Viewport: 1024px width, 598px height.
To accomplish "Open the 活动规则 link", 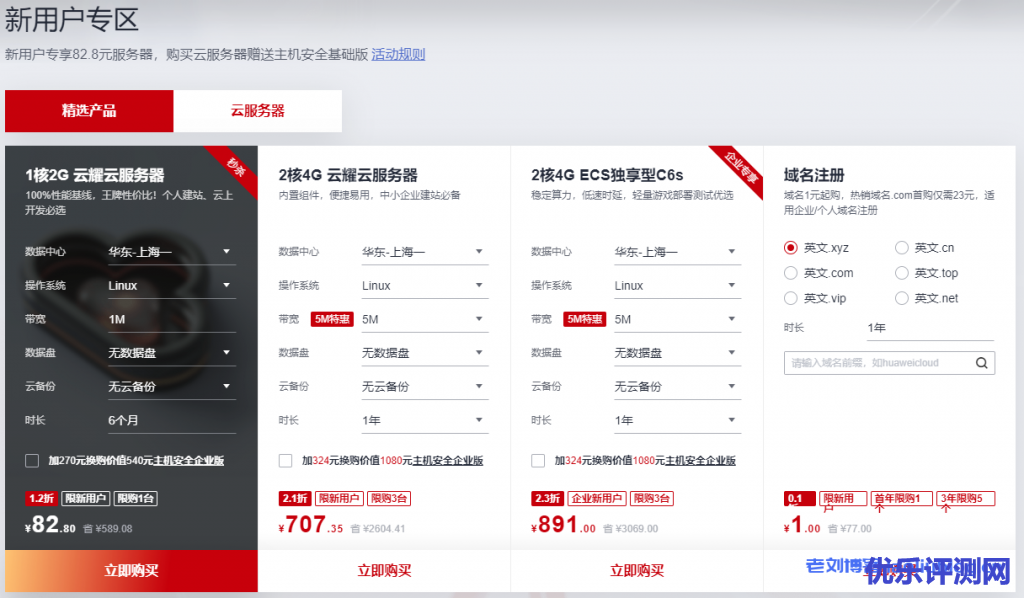I will click(x=398, y=54).
